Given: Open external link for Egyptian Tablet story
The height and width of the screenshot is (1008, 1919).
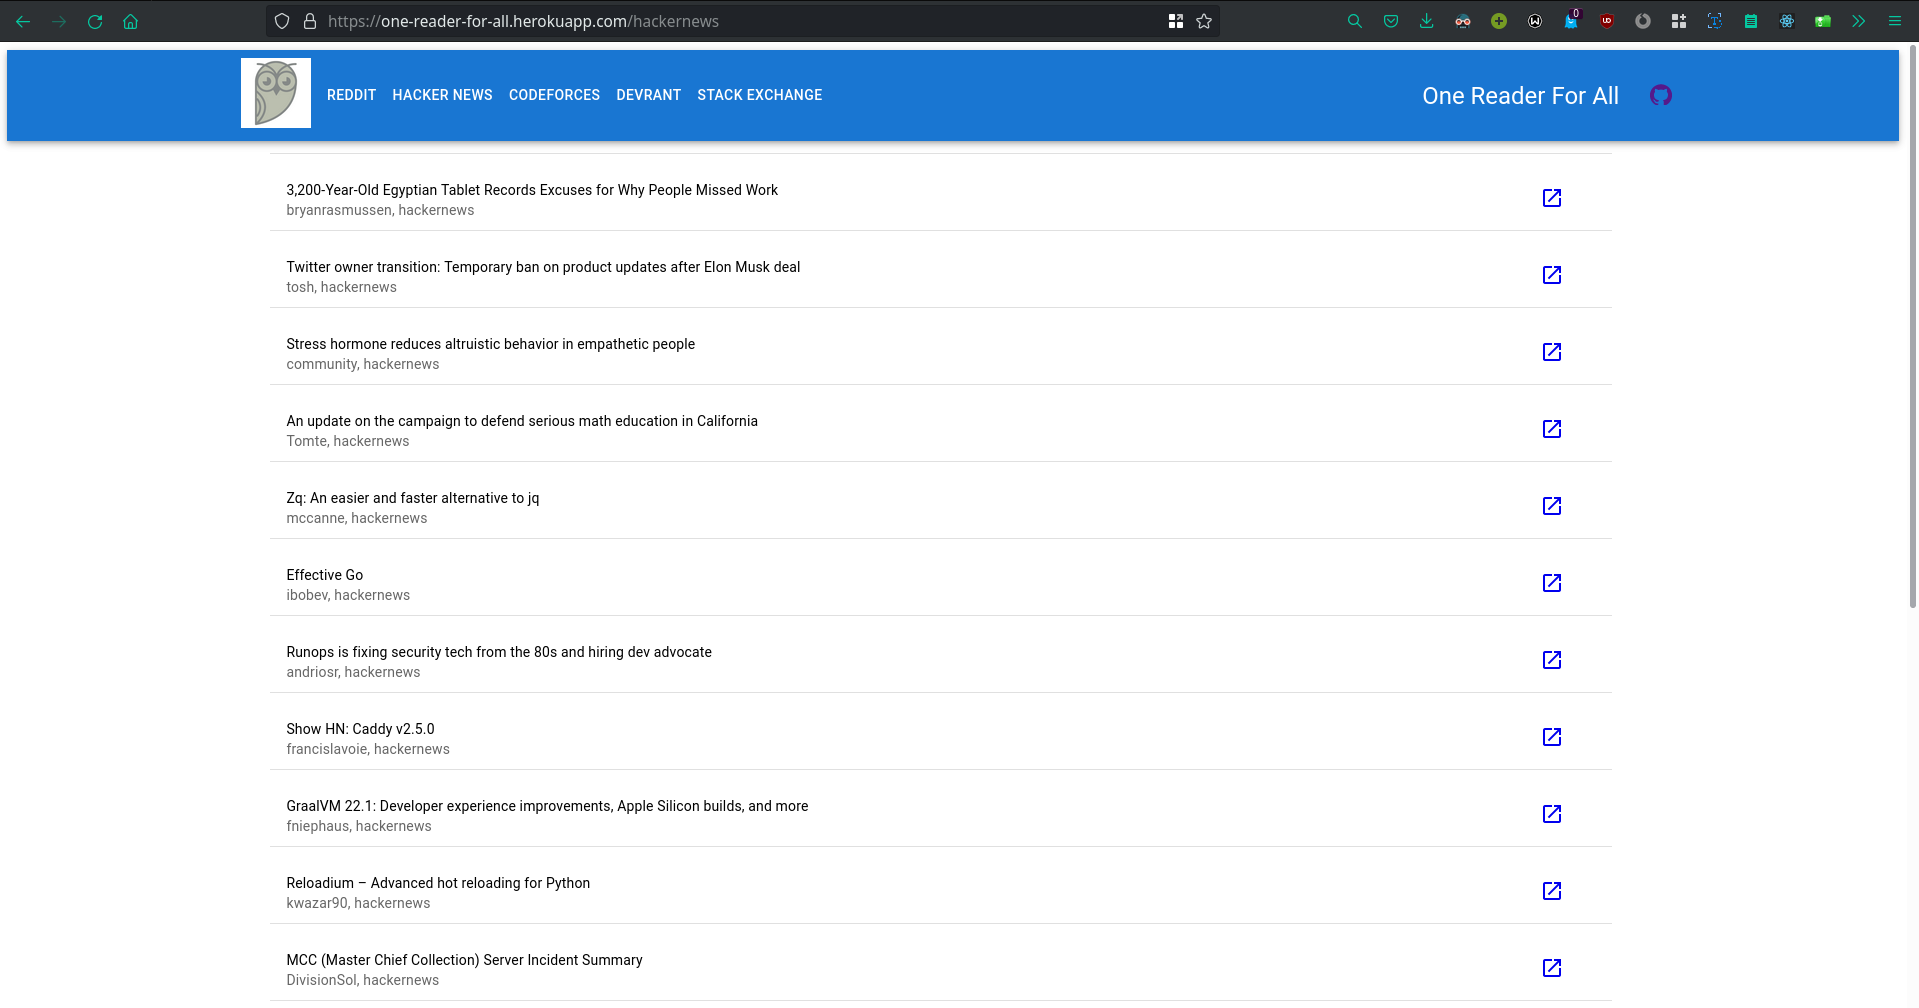Looking at the screenshot, I should (x=1552, y=198).
